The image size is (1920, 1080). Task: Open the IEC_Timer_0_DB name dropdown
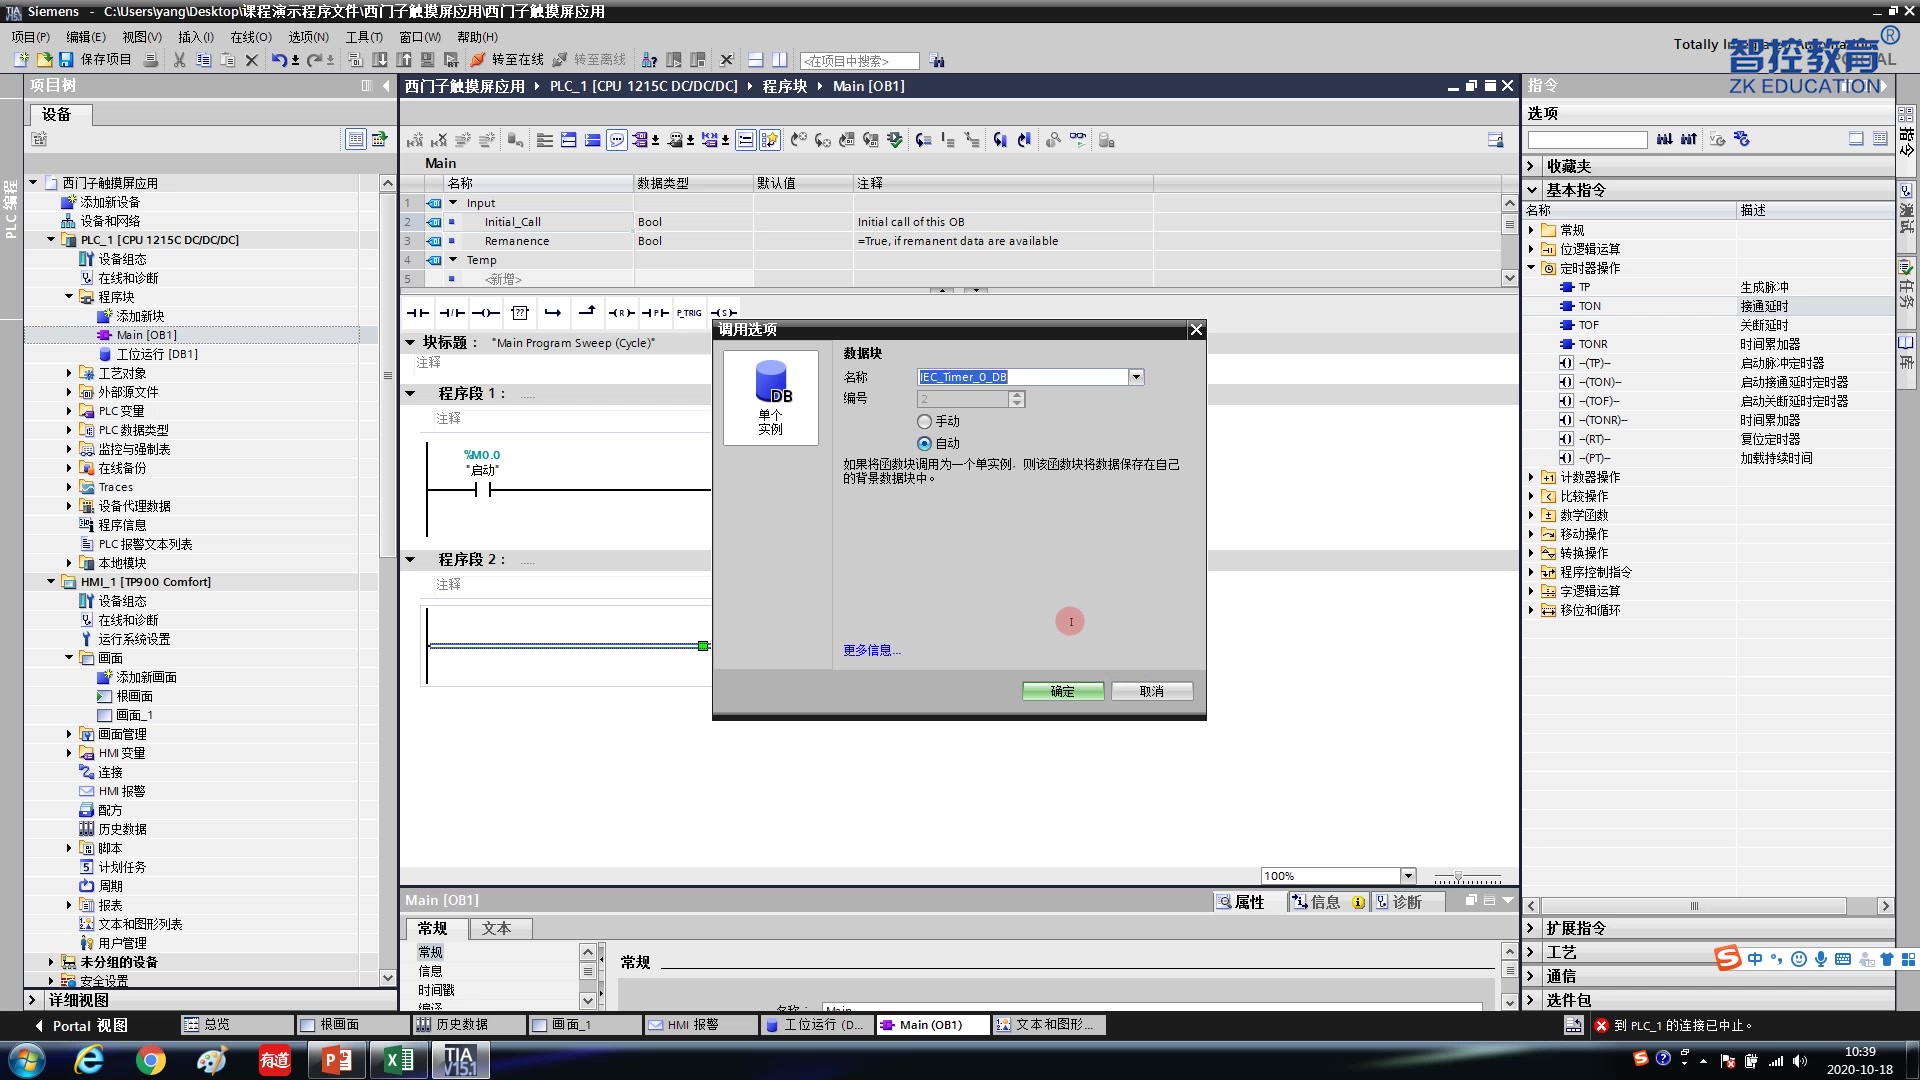(x=1136, y=377)
